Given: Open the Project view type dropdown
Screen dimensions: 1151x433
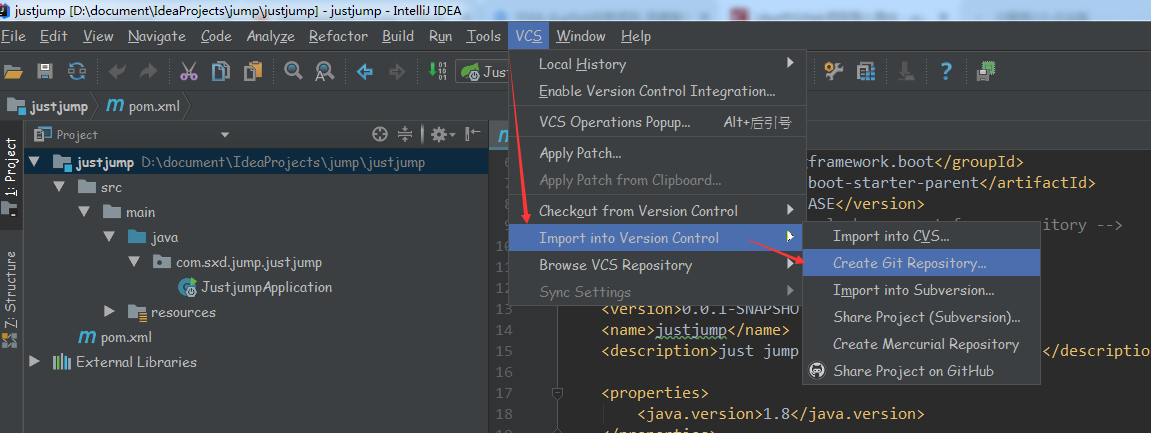Looking at the screenshot, I should pos(225,135).
